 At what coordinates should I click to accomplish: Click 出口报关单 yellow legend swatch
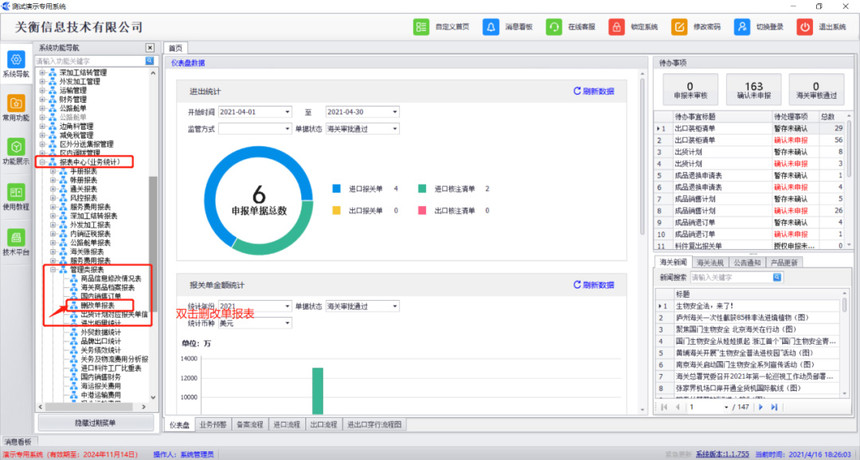[x=336, y=211]
